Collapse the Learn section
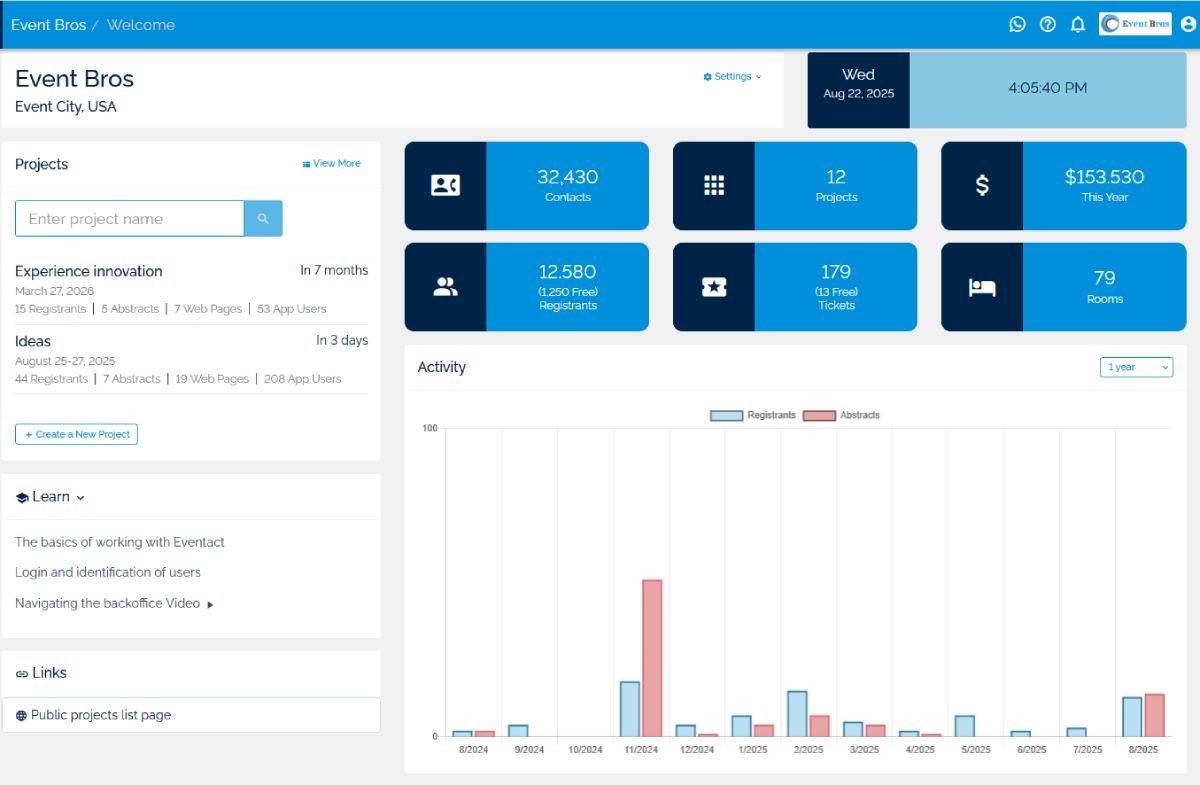Viewport: 1200px width, 785px height. 51,497
